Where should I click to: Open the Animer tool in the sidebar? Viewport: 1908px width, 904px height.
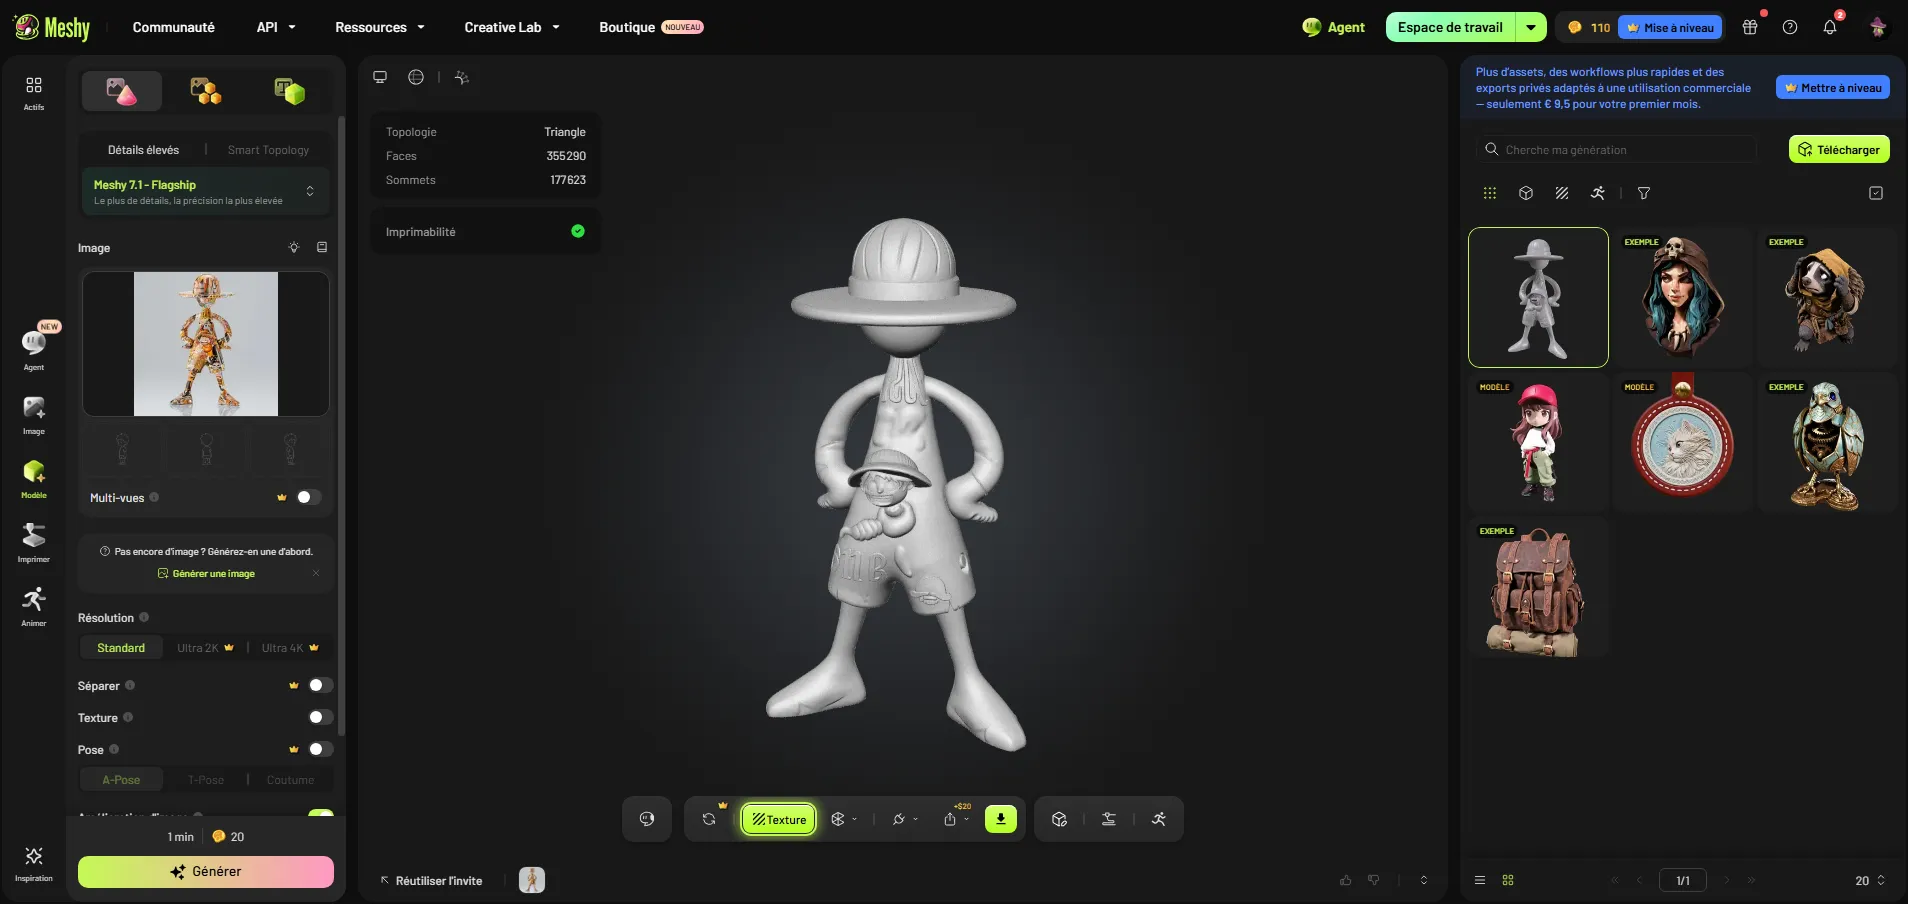34,607
